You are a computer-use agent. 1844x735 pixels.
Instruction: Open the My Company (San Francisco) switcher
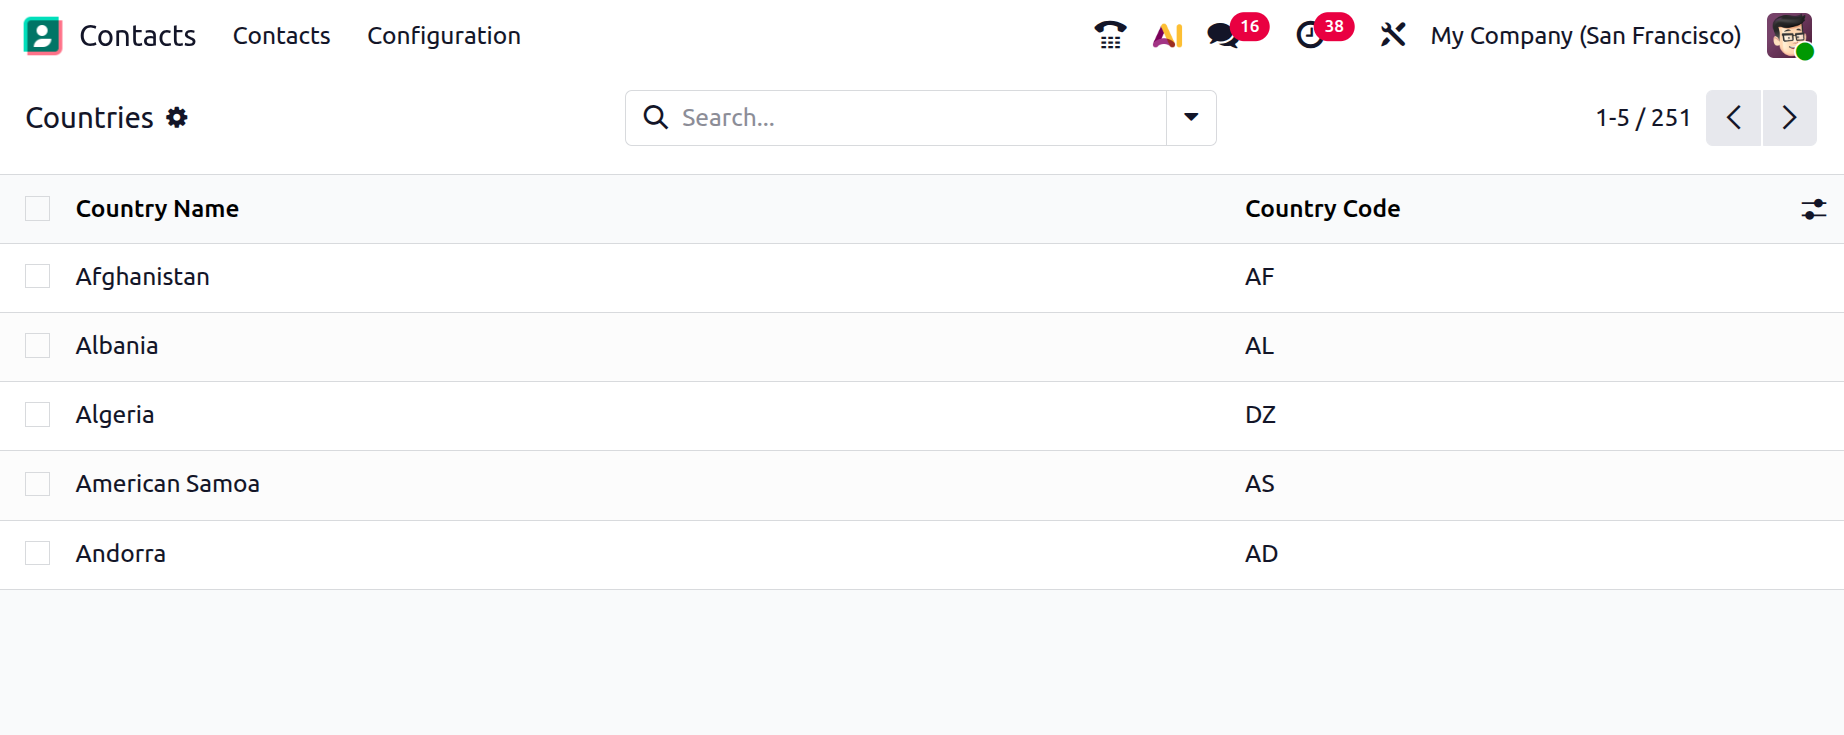point(1585,36)
